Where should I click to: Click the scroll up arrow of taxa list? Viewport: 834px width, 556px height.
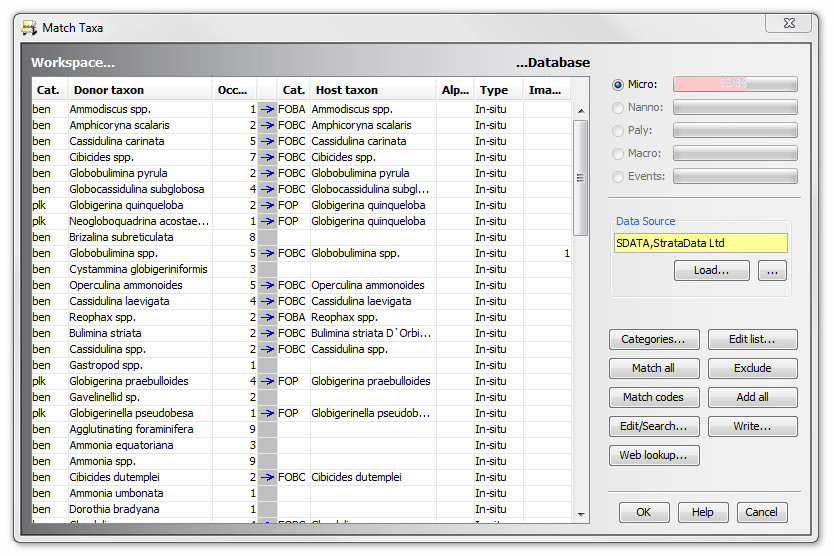pyautogui.click(x=581, y=111)
